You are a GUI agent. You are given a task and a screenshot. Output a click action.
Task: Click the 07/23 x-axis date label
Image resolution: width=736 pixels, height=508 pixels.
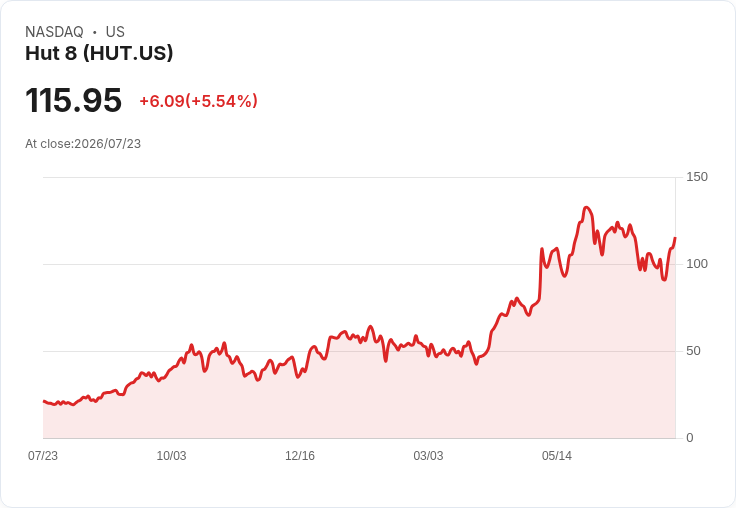pos(43,456)
